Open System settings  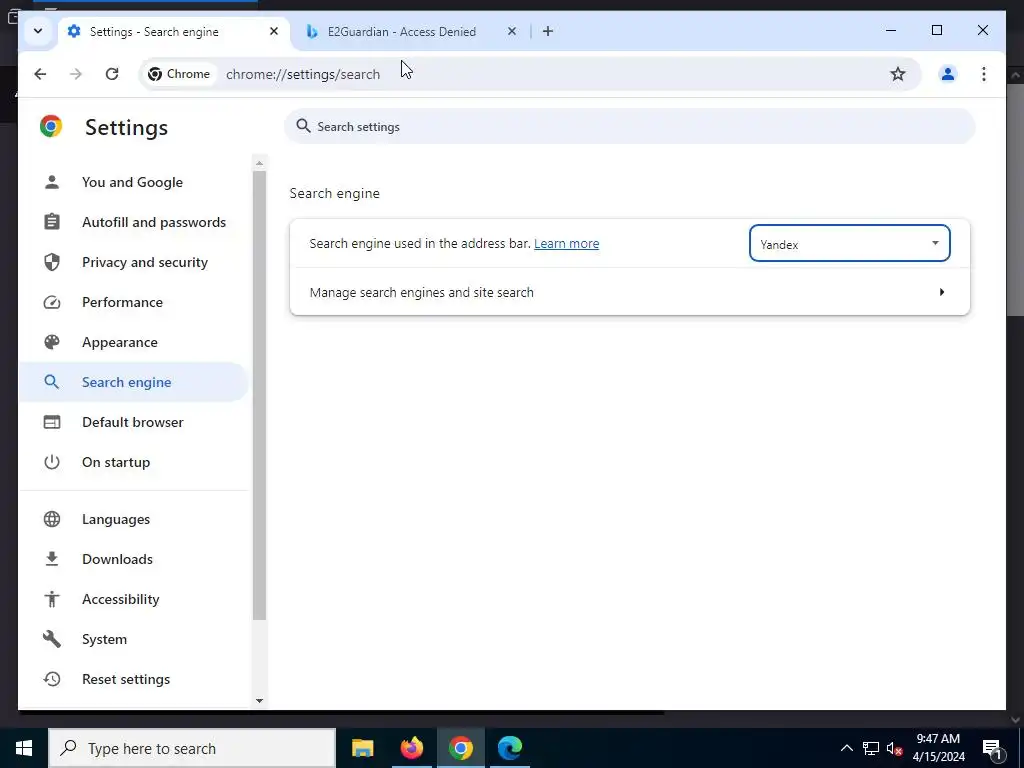[x=134, y=639]
